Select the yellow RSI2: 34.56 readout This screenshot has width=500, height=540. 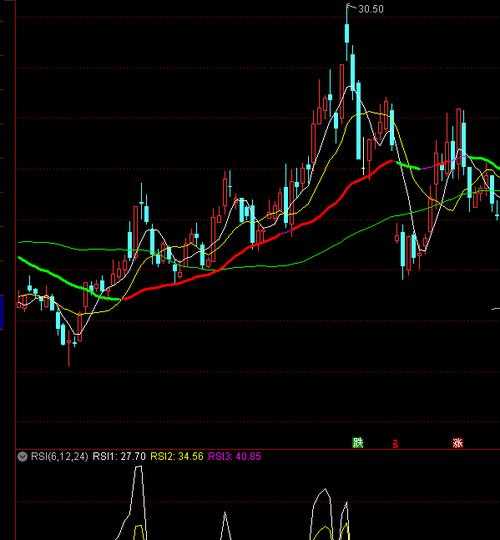point(177,457)
